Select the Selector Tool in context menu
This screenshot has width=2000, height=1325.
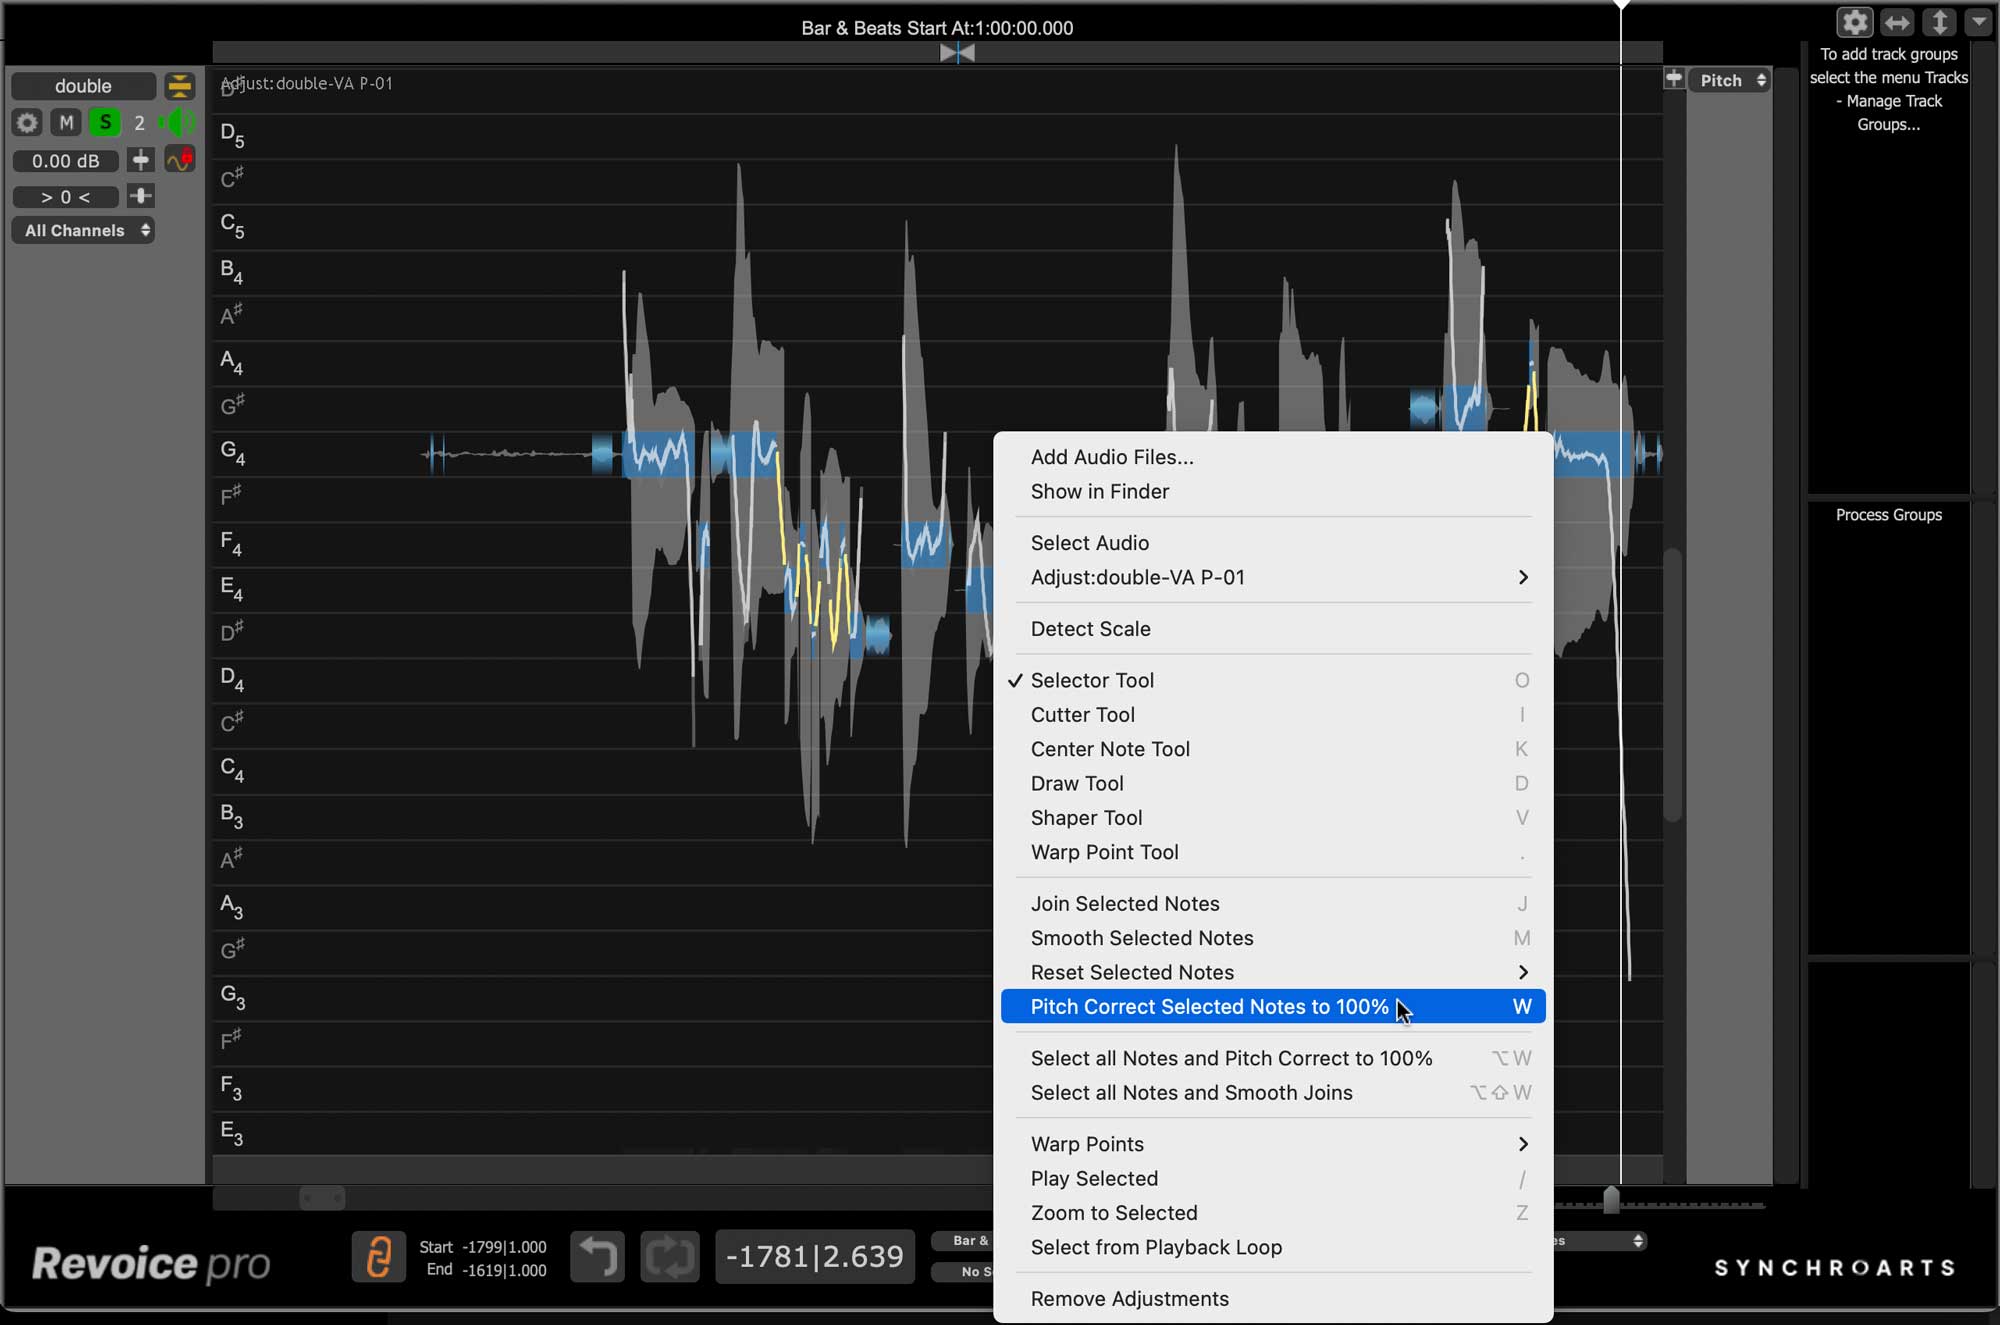(x=1273, y=680)
